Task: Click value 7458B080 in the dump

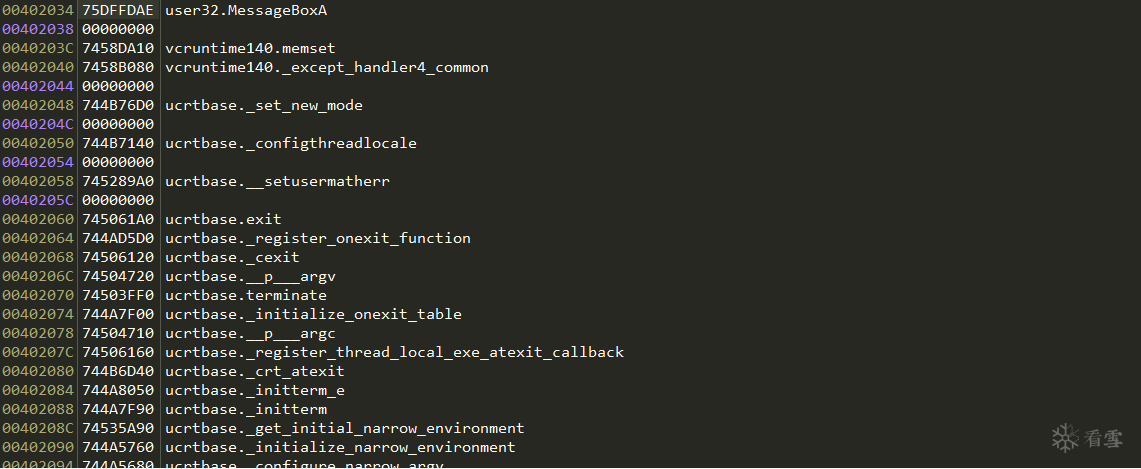Action: (118, 68)
